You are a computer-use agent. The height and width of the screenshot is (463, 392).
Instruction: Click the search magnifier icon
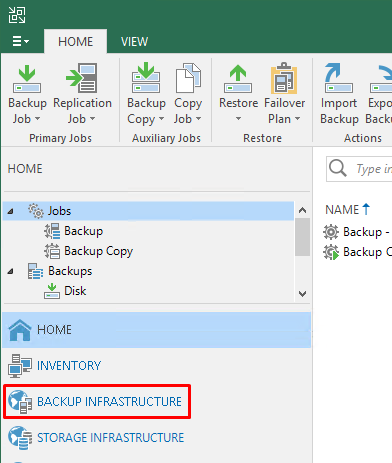[x=338, y=168]
